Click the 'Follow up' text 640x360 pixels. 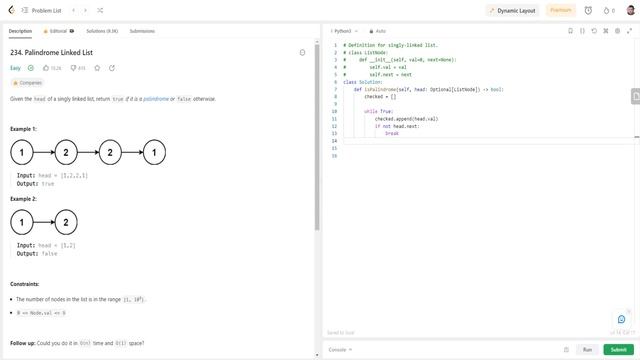click(23, 343)
